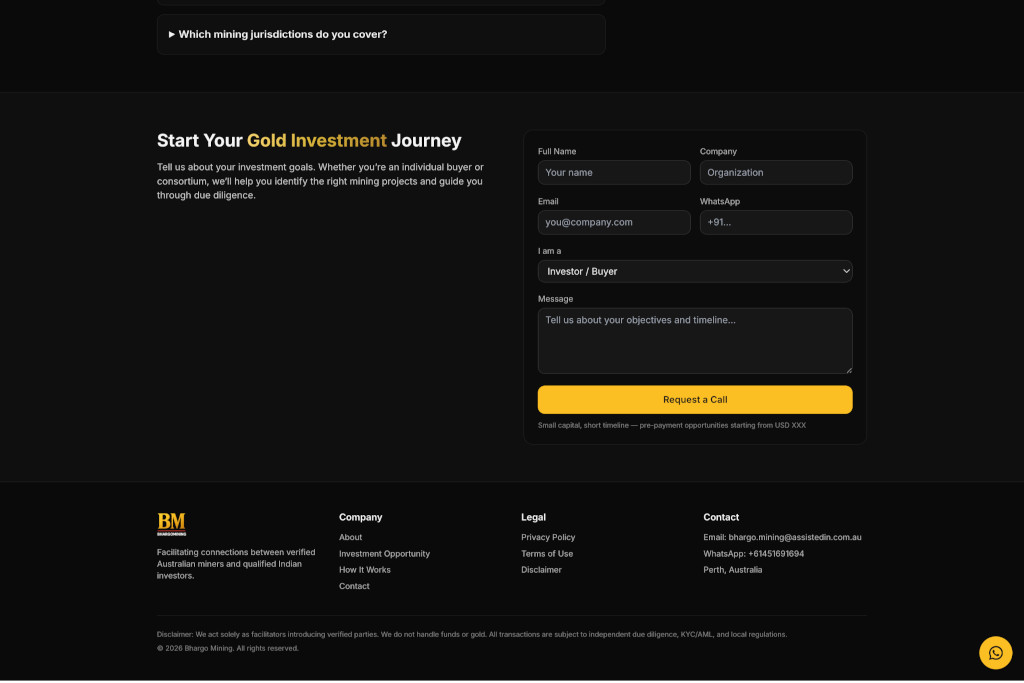Click inside the Message textarea
1024x683 pixels.
click(695, 340)
